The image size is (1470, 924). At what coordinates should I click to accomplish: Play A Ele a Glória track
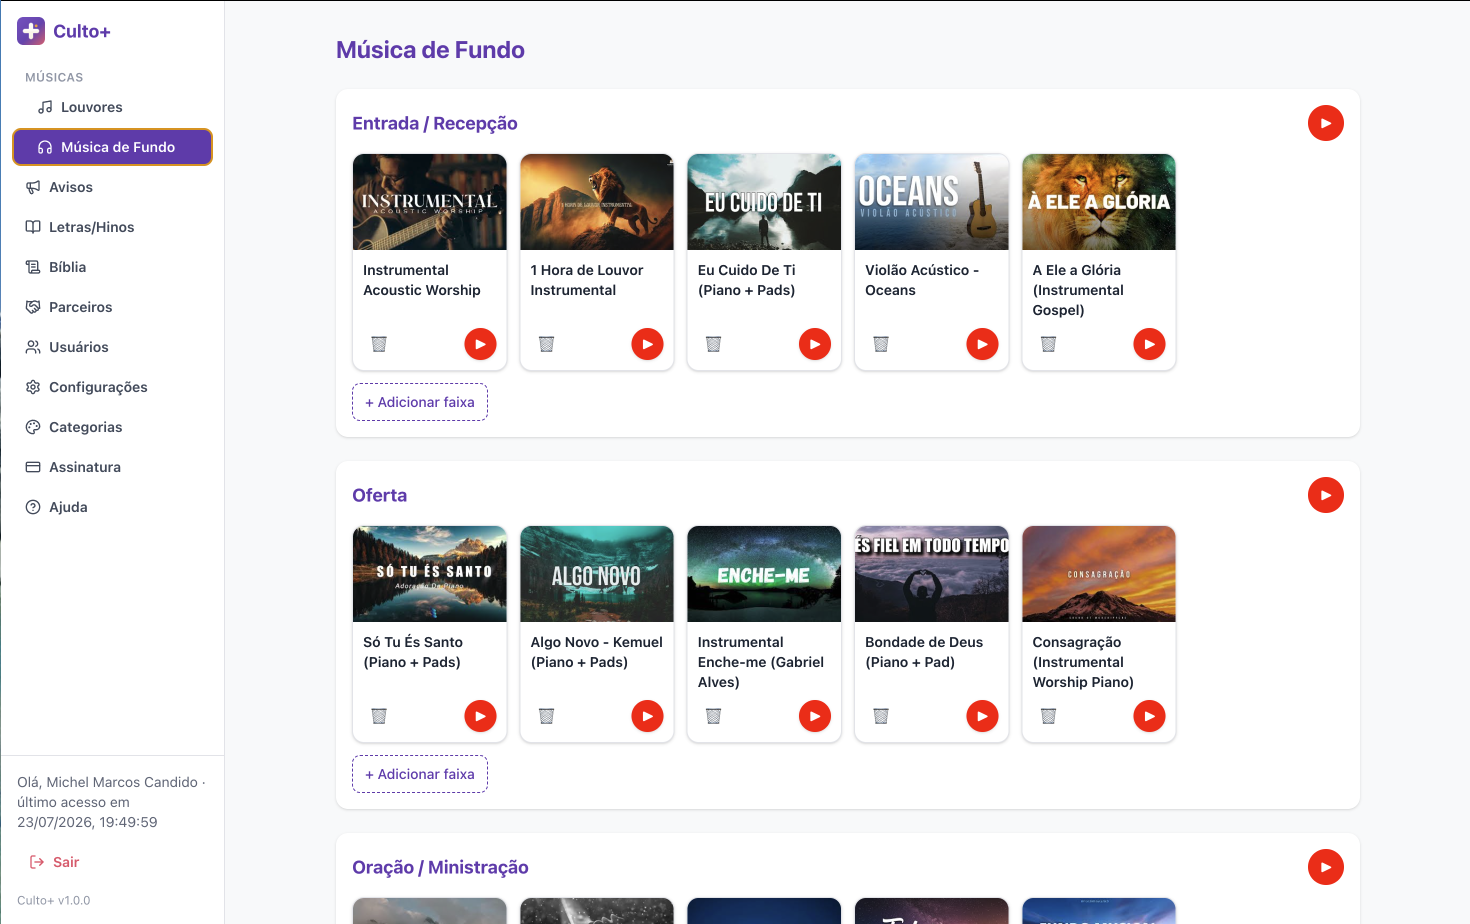click(1149, 344)
